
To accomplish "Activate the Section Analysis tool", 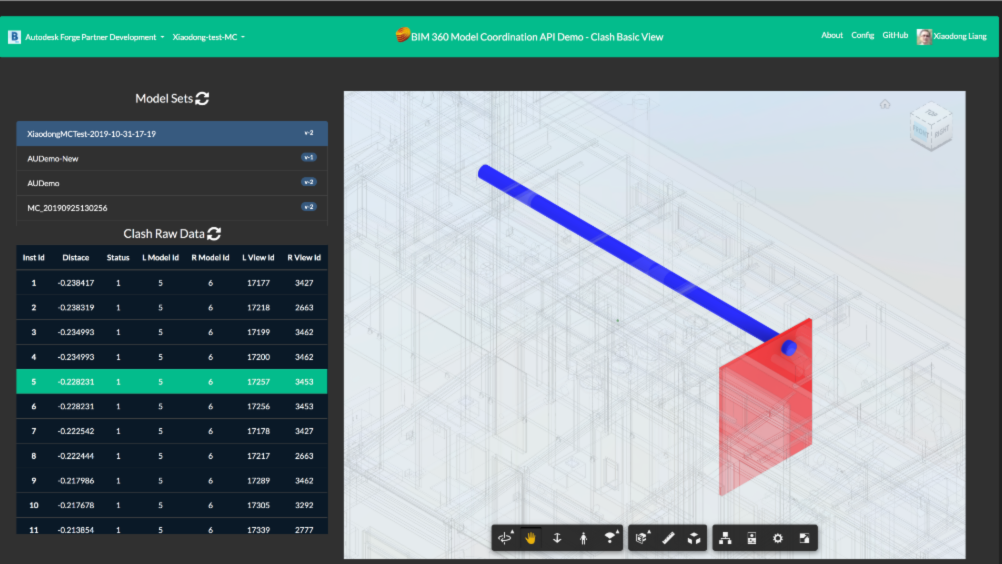I will pyautogui.click(x=642, y=538).
